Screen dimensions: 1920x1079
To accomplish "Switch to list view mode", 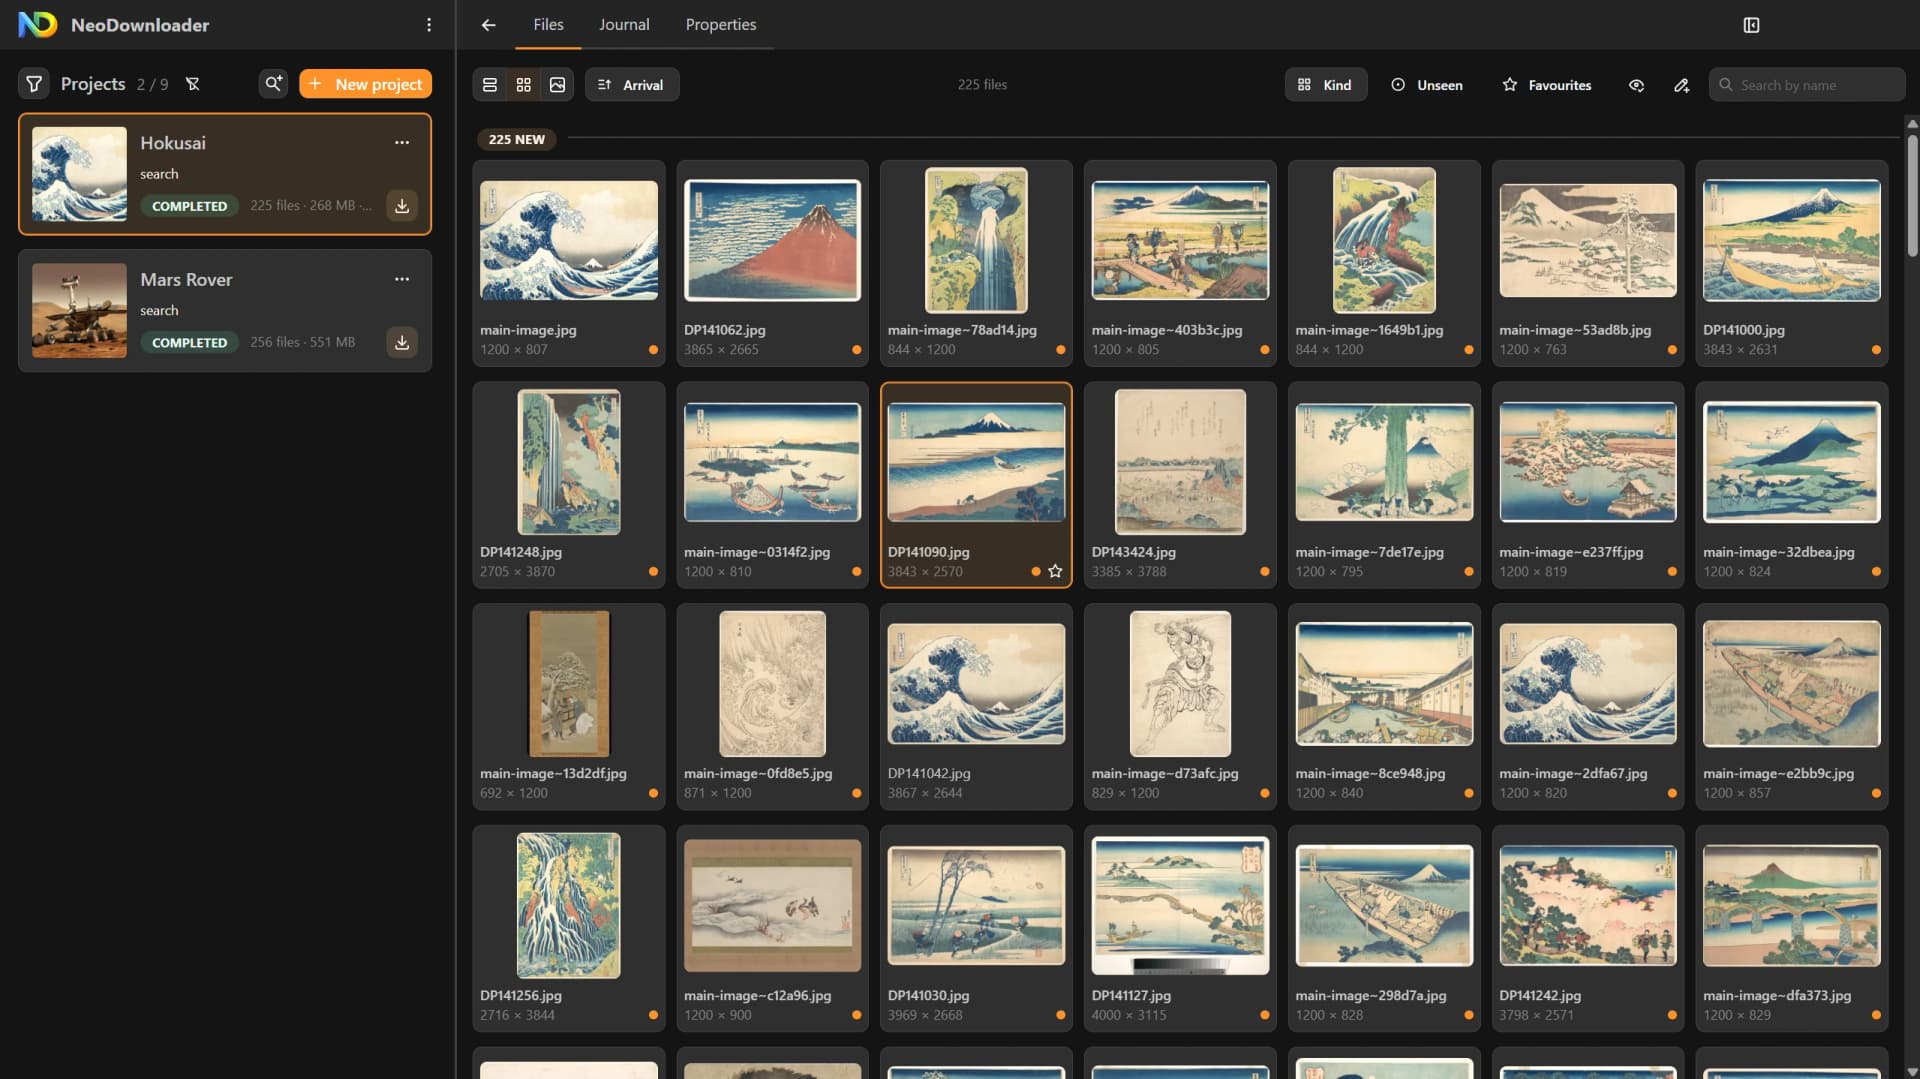I will point(490,85).
